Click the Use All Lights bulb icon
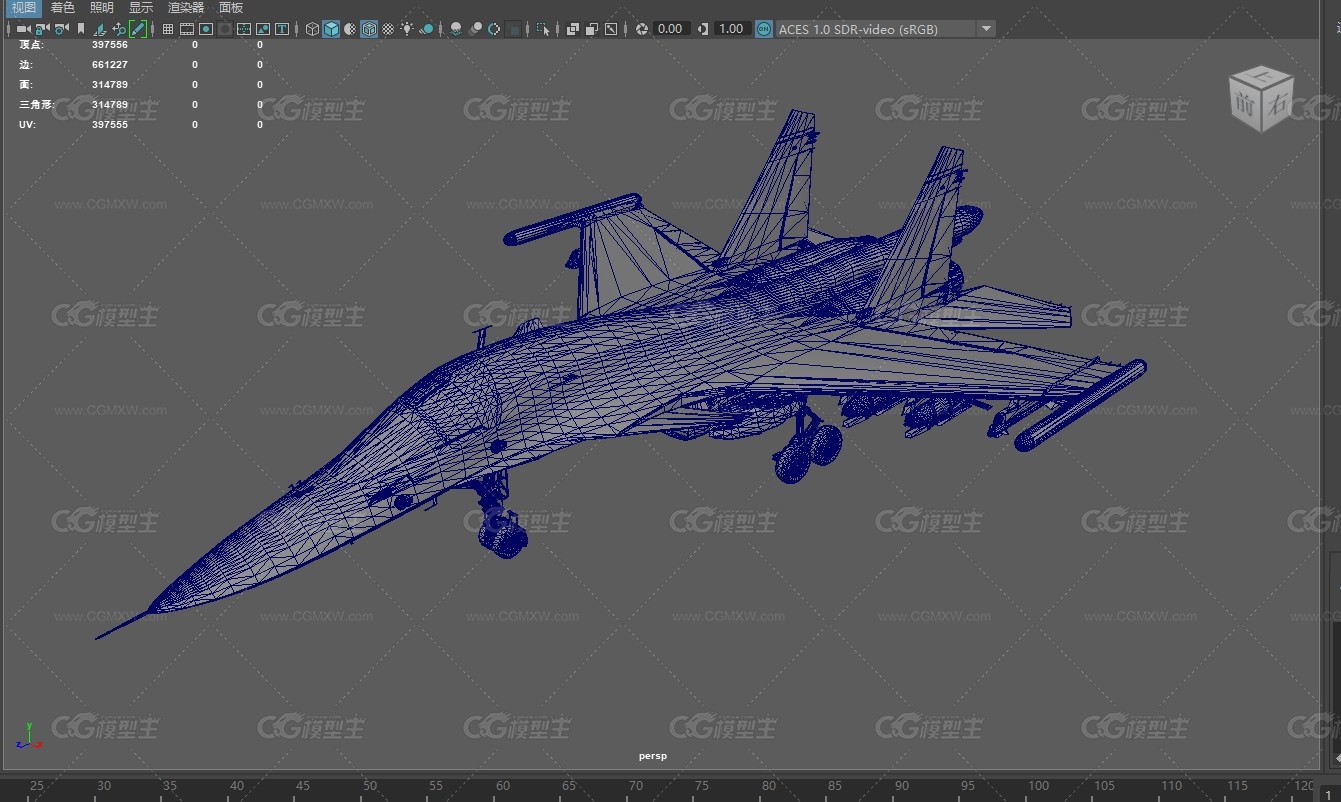 pos(408,29)
